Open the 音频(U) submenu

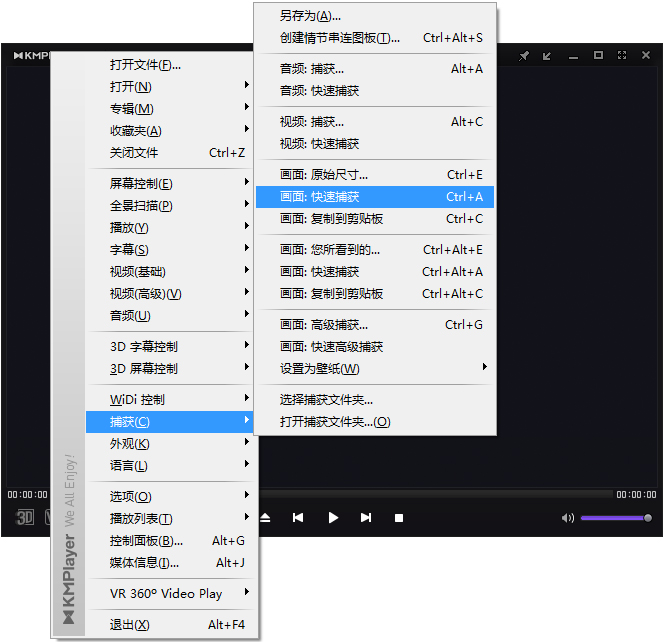tap(170, 316)
